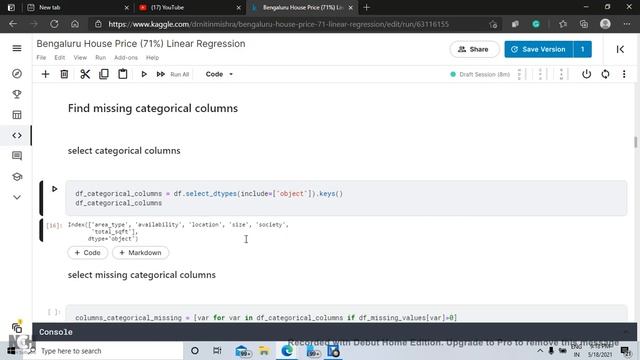Open Datasets table icon in sidebar

pyautogui.click(x=17, y=115)
